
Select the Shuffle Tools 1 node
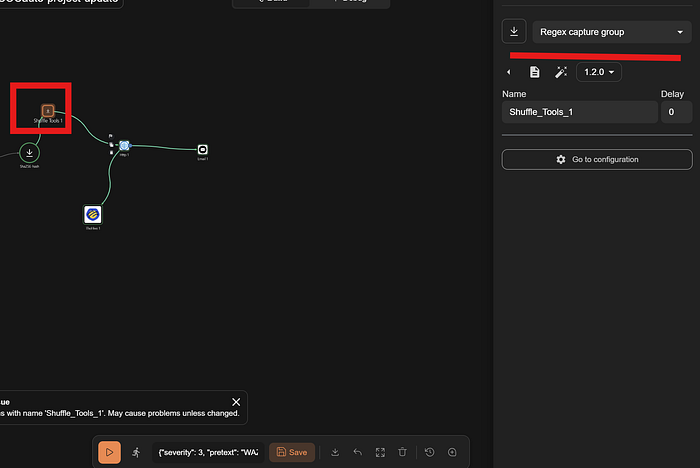[48, 110]
